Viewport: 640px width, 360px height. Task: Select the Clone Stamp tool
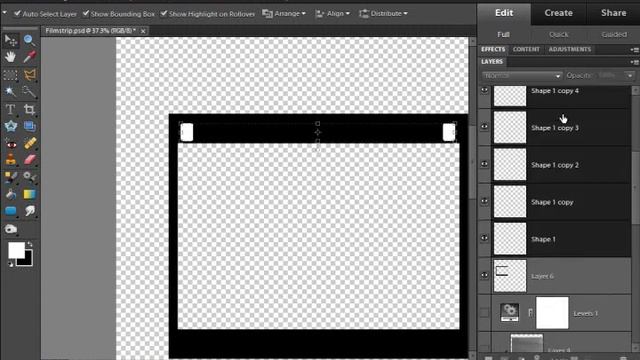(x=11, y=160)
